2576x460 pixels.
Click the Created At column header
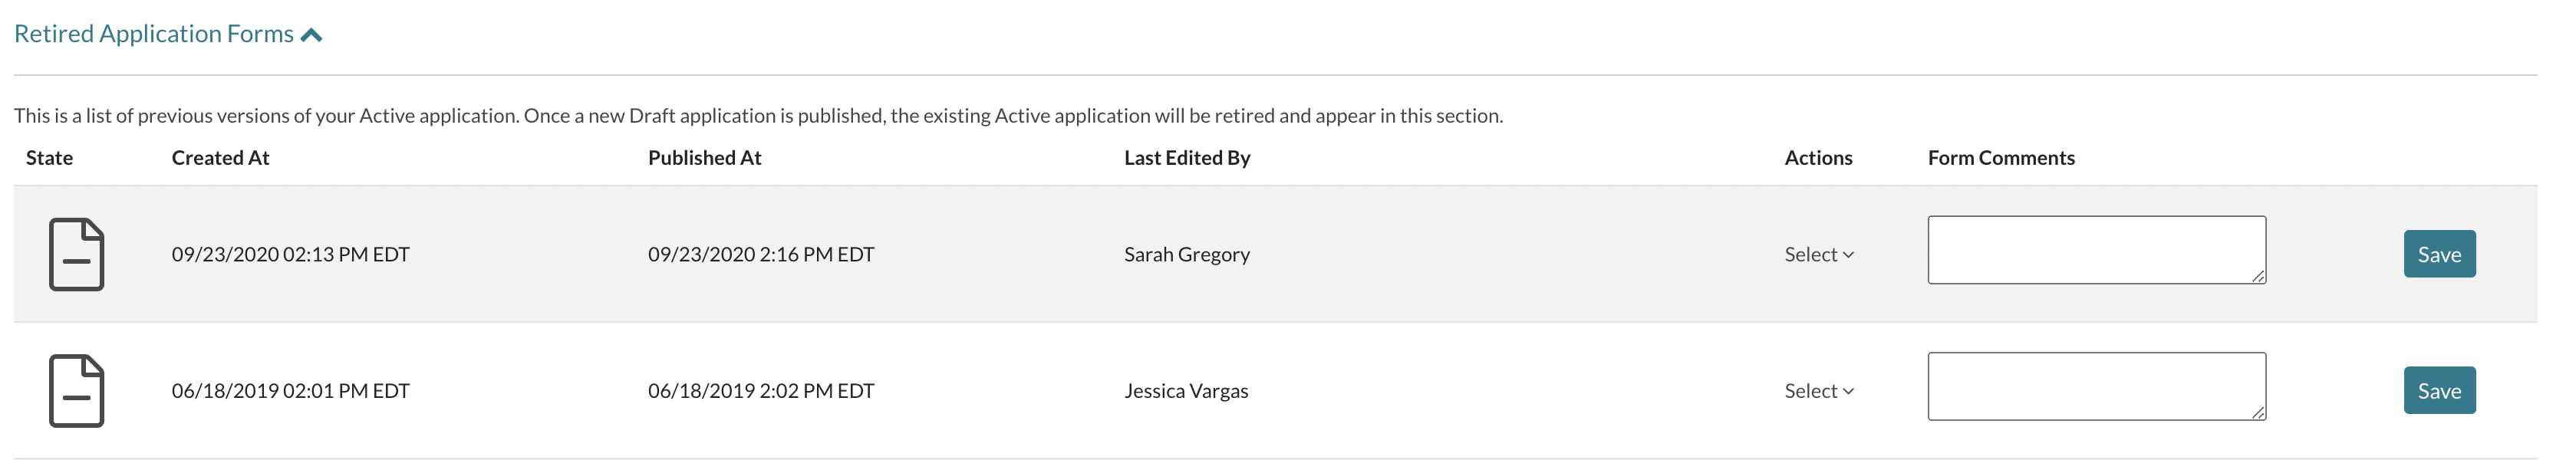[x=220, y=158]
